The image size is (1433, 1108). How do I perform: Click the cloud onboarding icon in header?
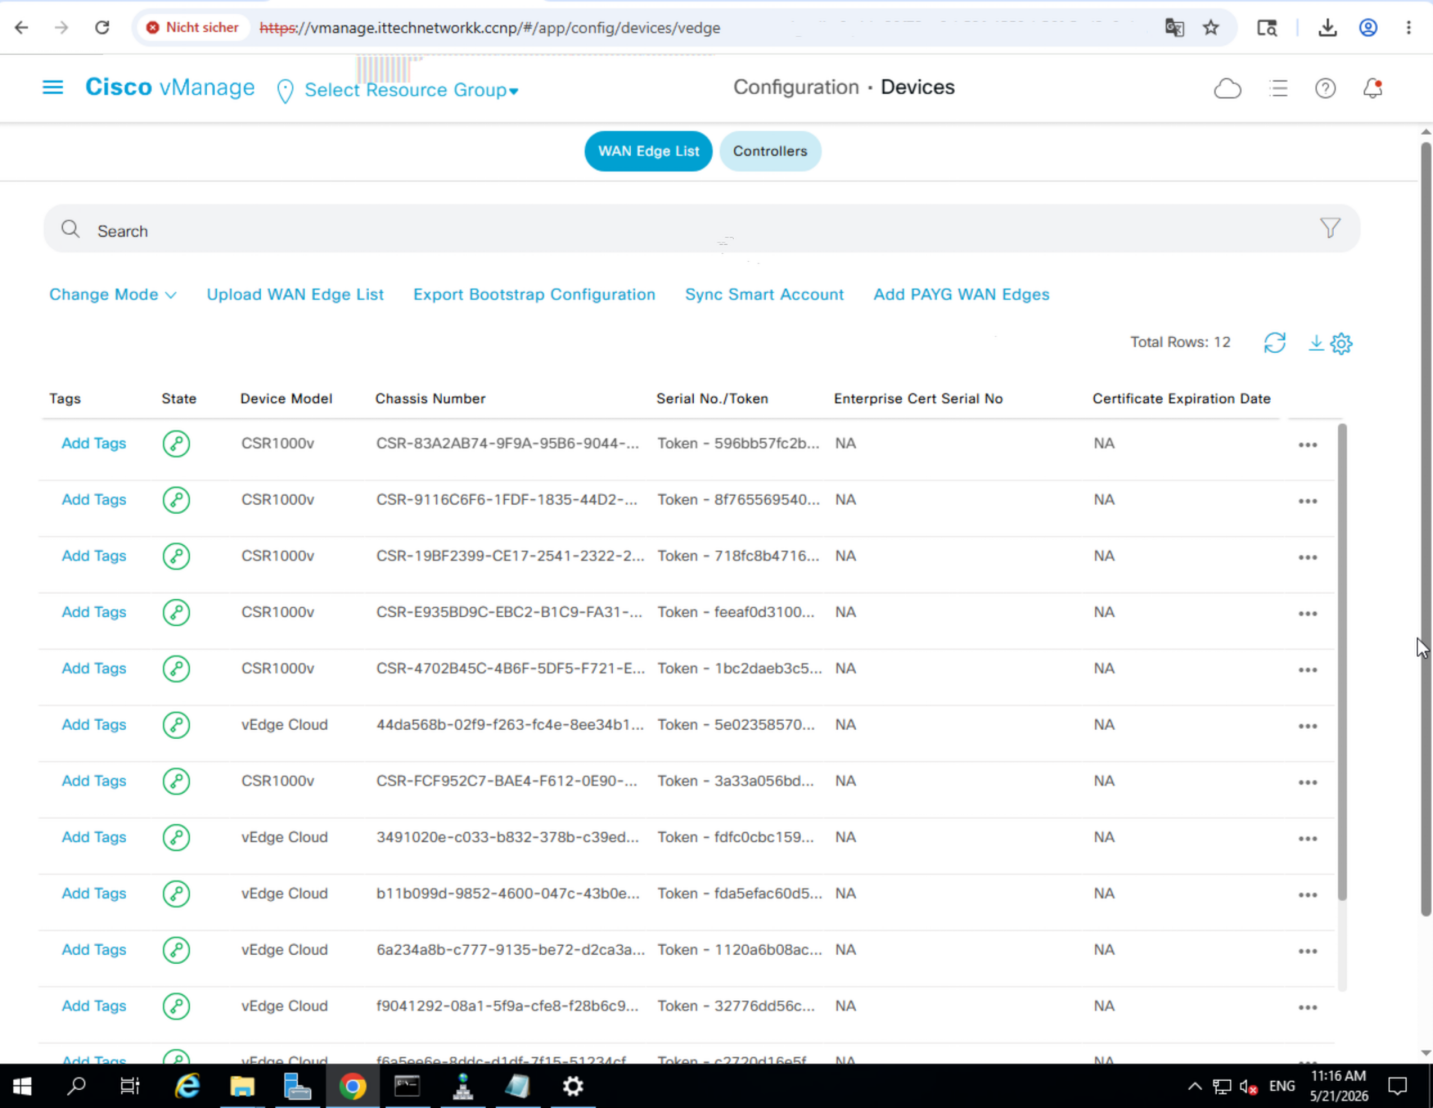pos(1227,89)
